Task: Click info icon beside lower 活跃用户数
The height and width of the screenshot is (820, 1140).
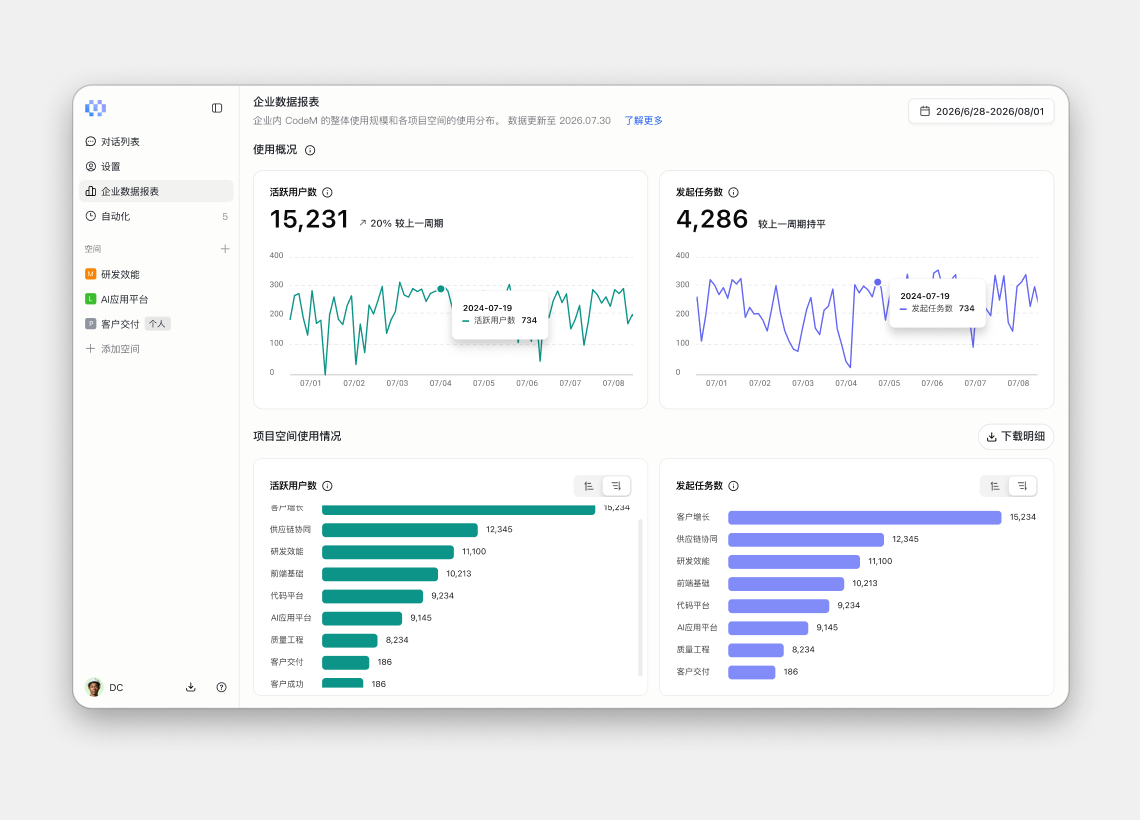Action: pyautogui.click(x=327, y=486)
